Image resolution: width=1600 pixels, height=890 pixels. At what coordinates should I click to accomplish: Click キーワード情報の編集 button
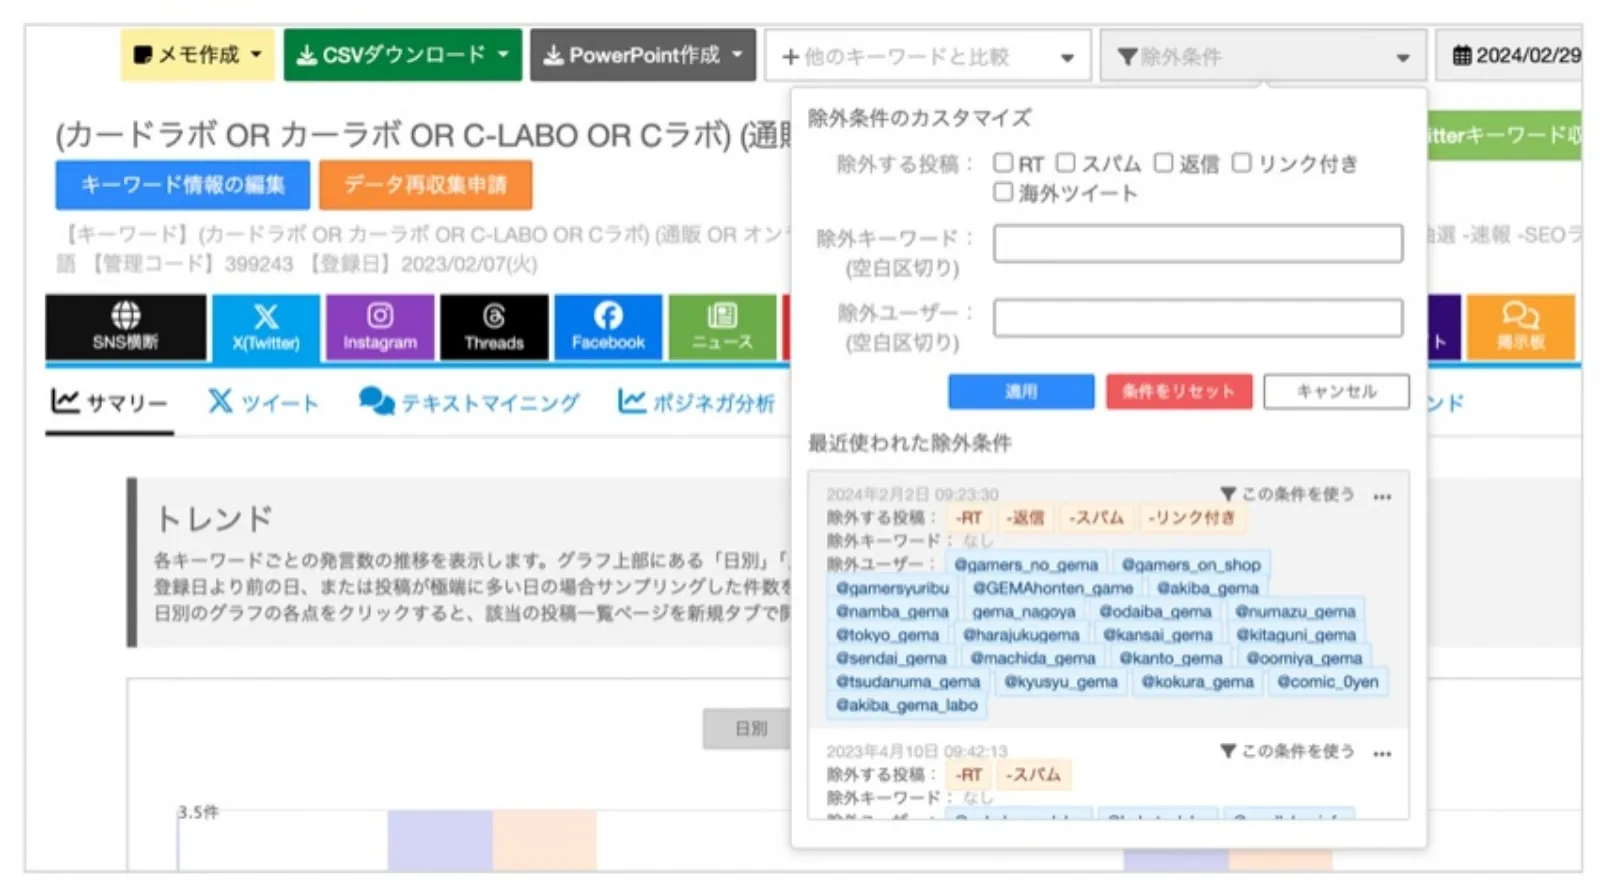182,185
